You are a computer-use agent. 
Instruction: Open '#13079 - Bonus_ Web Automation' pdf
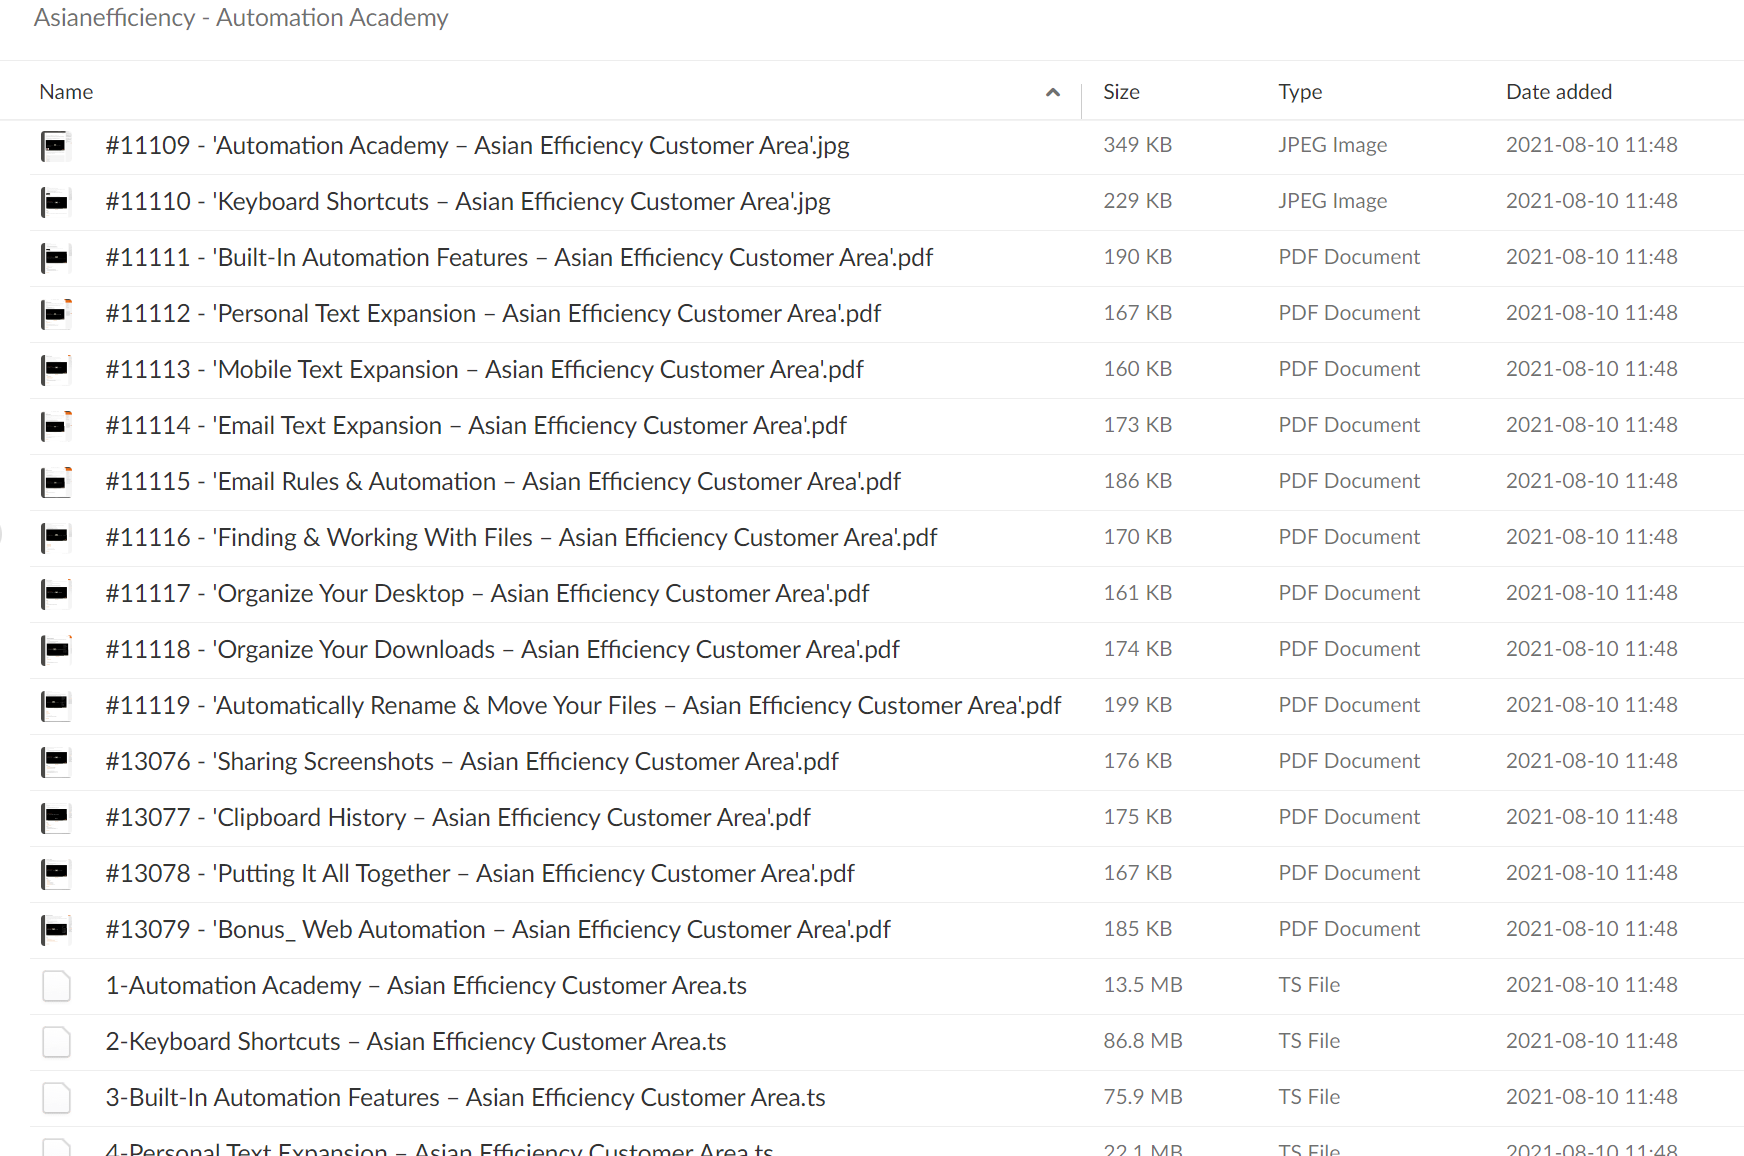pyautogui.click(x=498, y=930)
